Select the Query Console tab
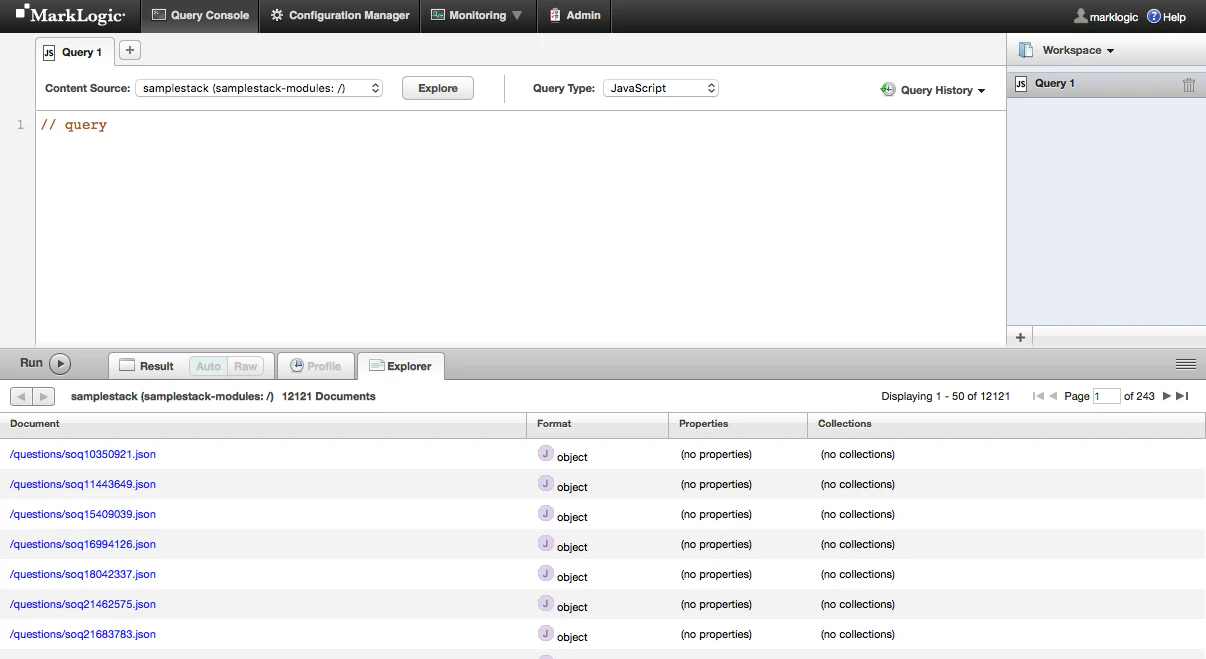 point(200,16)
